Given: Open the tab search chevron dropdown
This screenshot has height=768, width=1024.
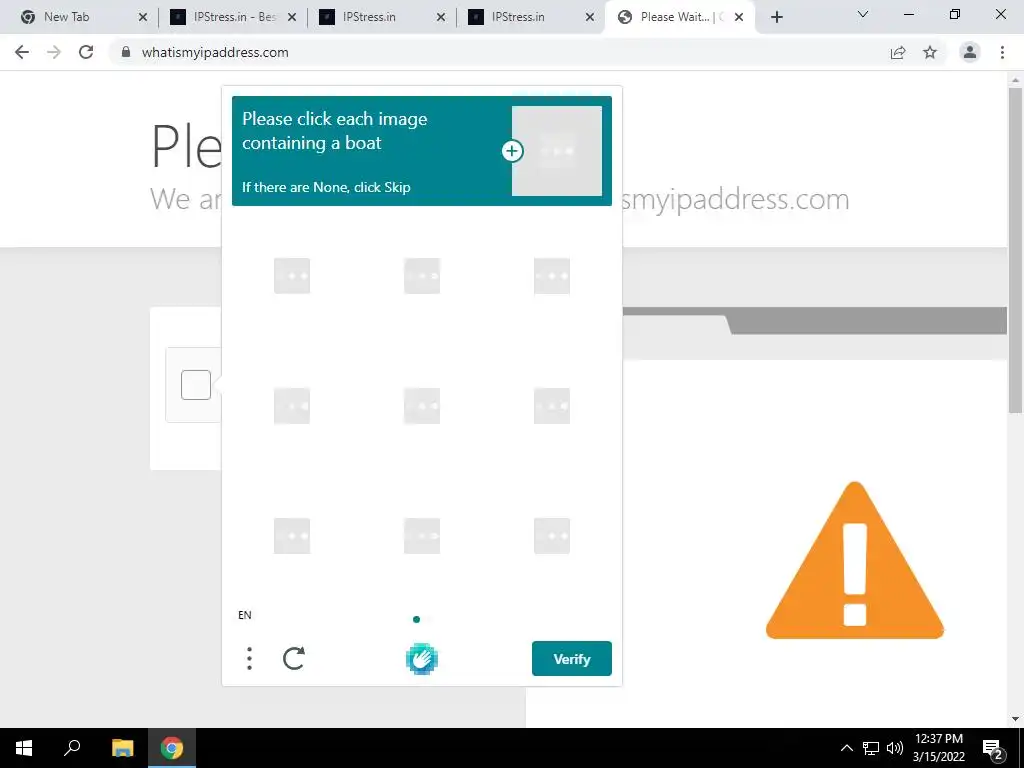Looking at the screenshot, I should (x=863, y=14).
